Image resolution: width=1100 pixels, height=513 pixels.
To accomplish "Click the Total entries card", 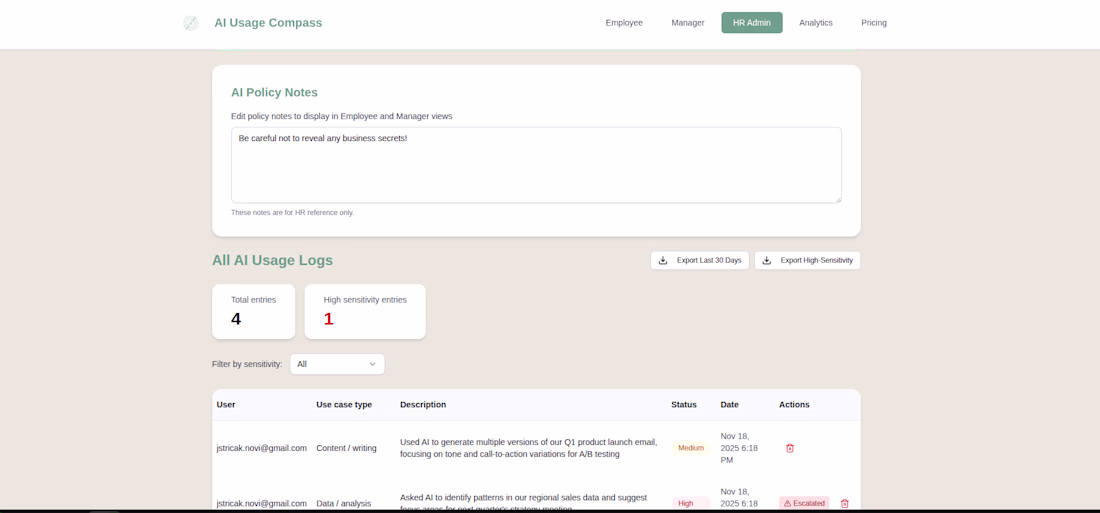I will (x=253, y=312).
